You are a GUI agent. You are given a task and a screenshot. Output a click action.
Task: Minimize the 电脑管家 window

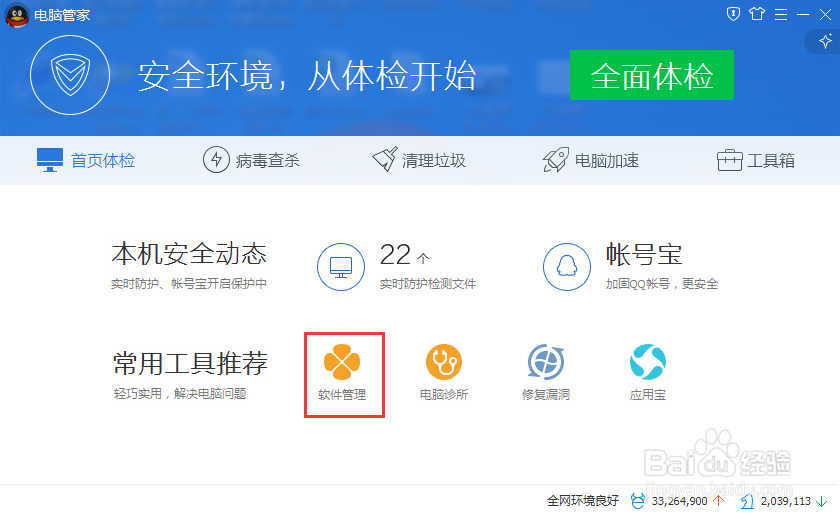803,14
